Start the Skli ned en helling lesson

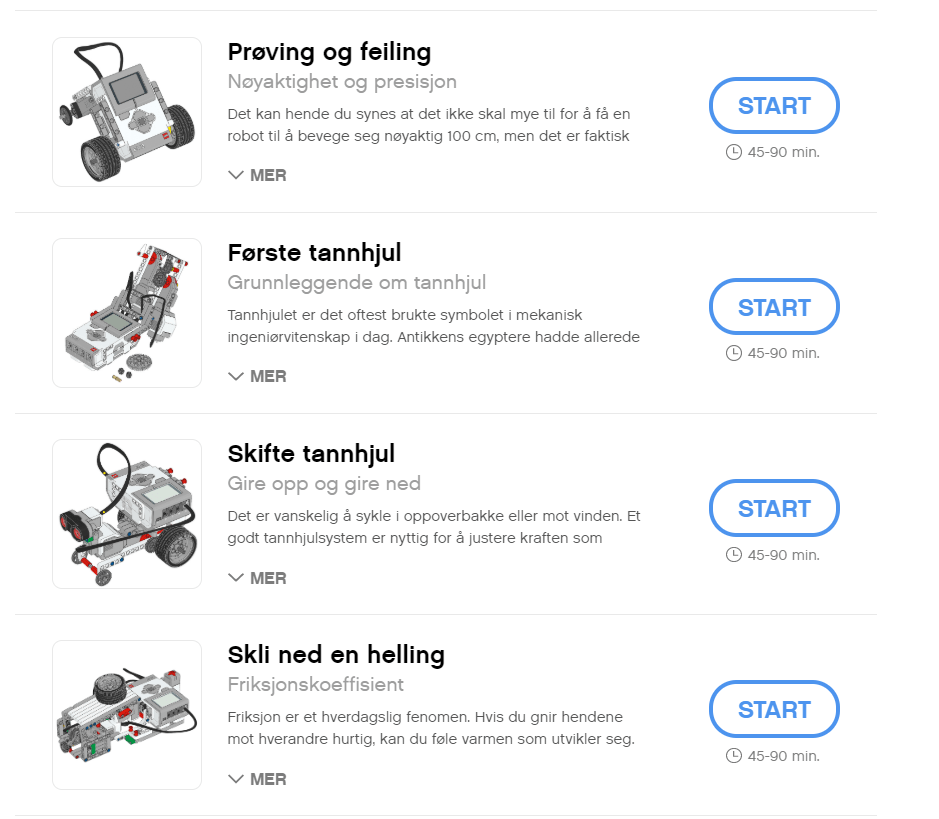click(774, 709)
